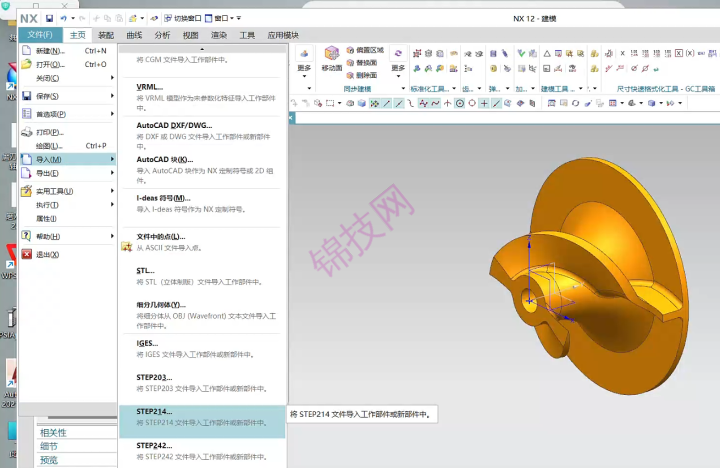Select 绘图(L) plot in the file menu
Image resolution: width=720 pixels, height=468 pixels.
click(x=68, y=146)
